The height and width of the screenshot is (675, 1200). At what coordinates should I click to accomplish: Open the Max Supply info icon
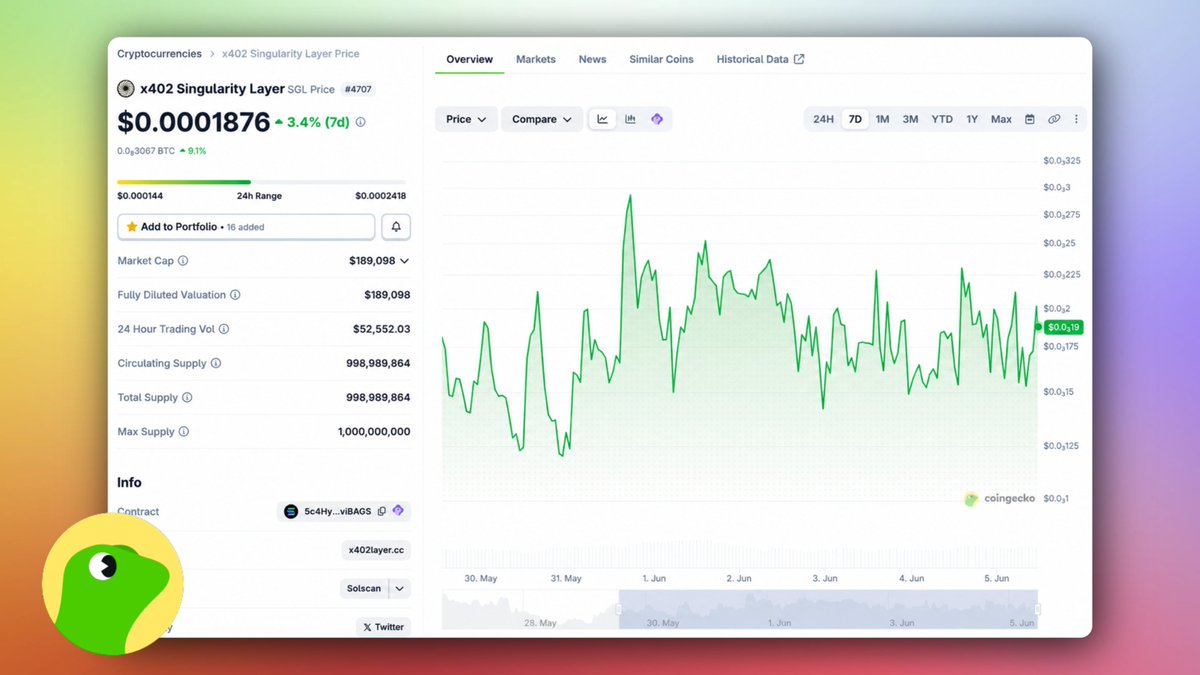pos(184,432)
